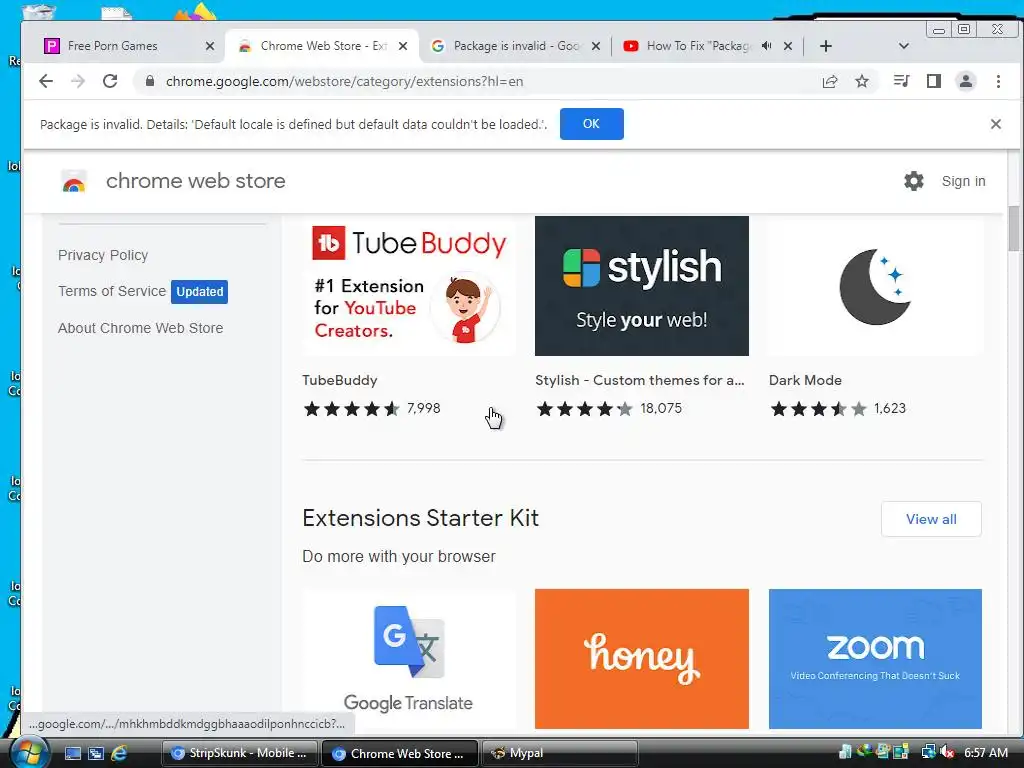Dismiss the Package is invalid infobar

[x=996, y=124]
